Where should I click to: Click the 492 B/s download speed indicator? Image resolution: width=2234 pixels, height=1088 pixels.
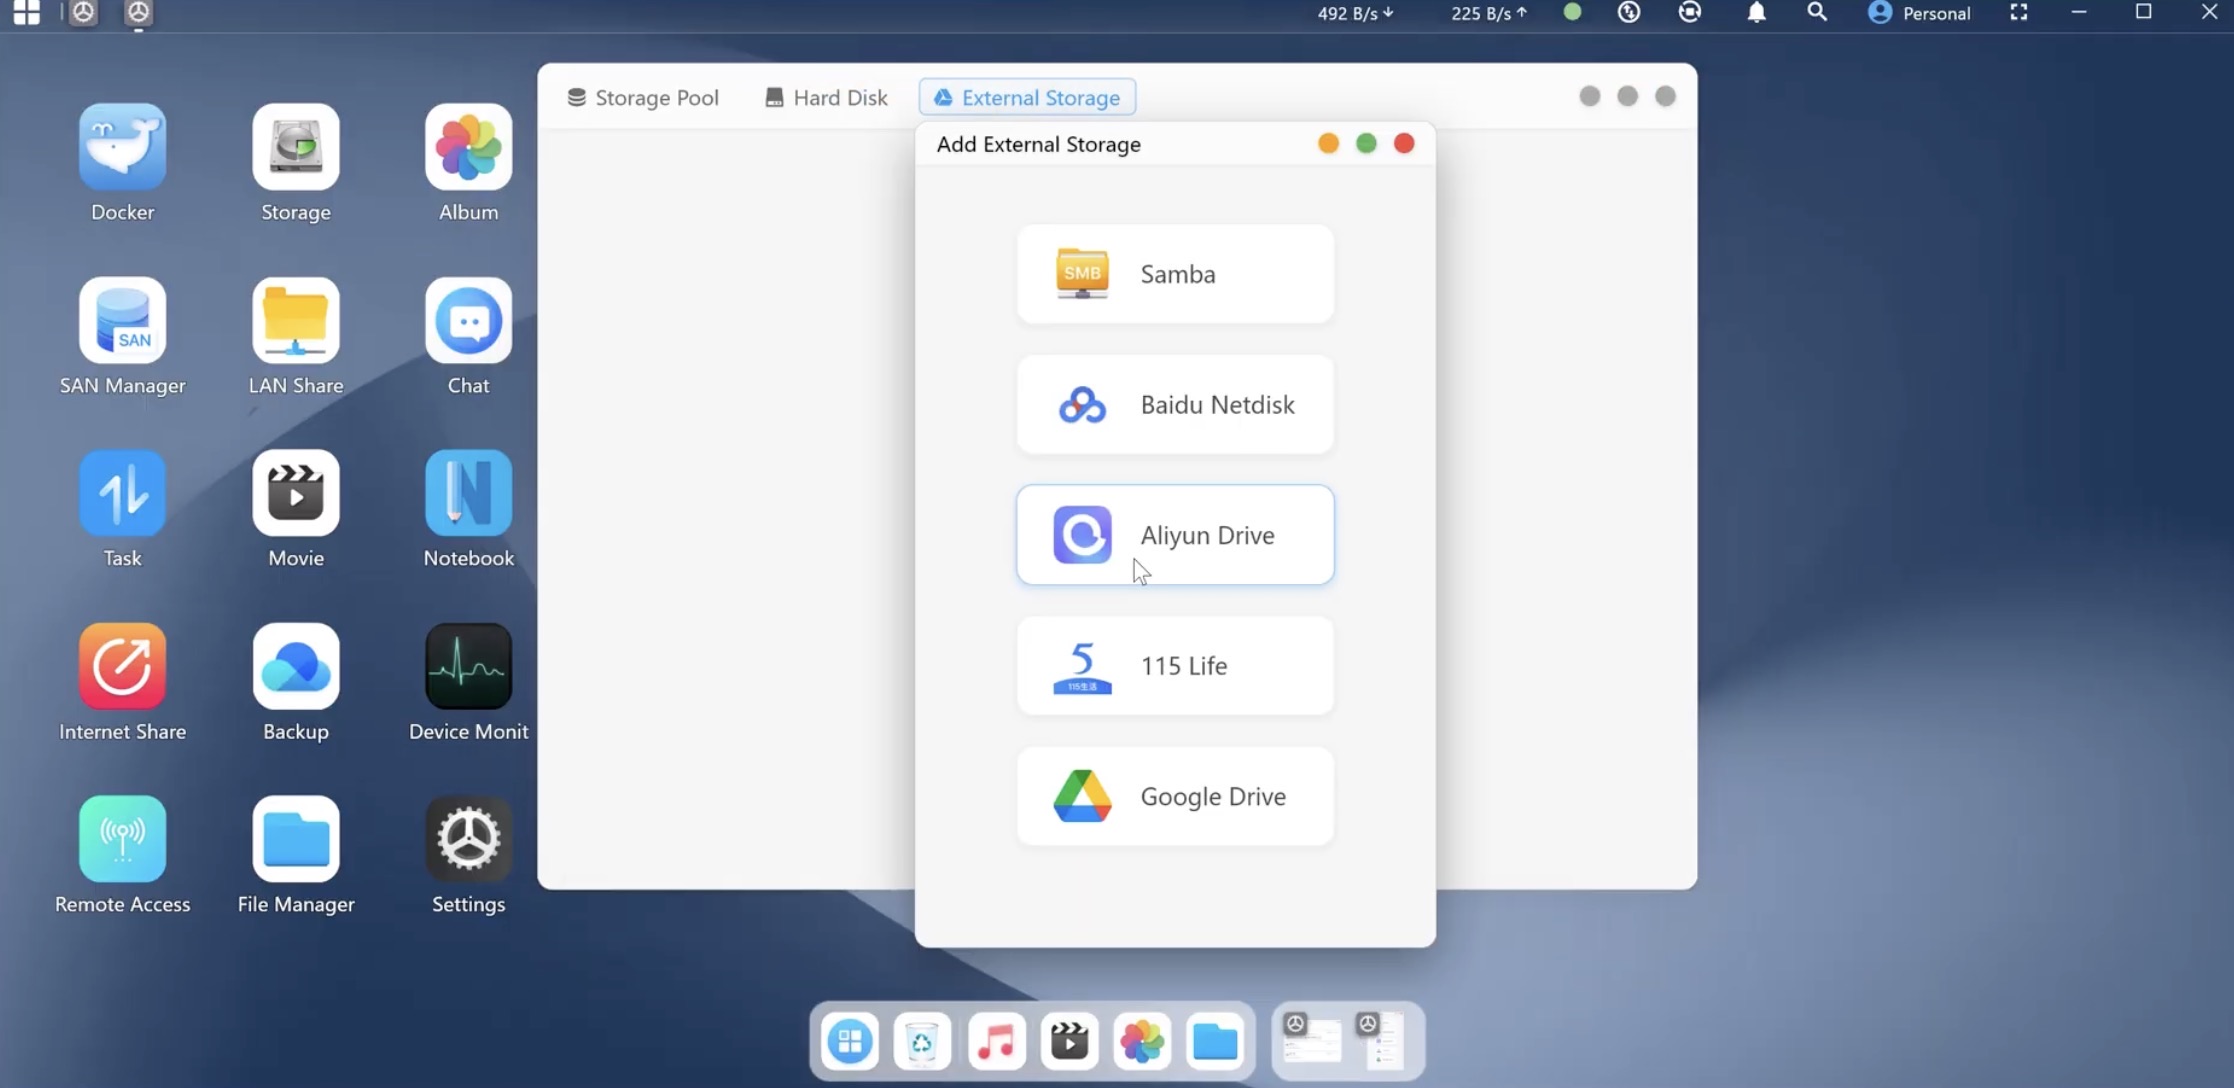1355,13
